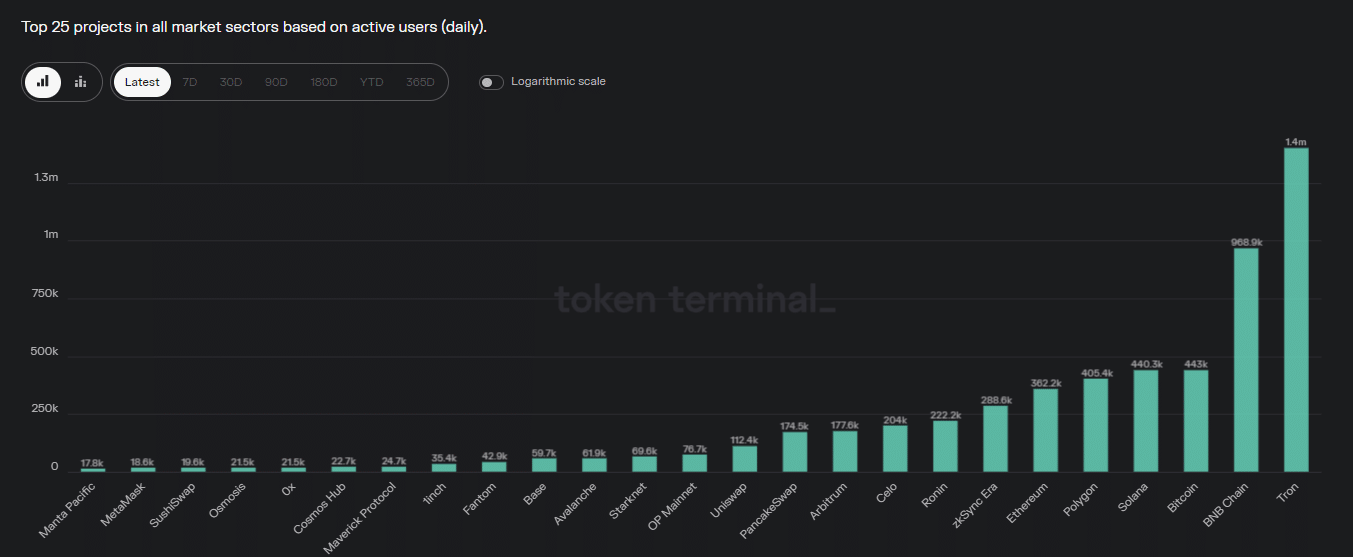1353x557 pixels.
Task: Click the Ethereum bar in the chart
Action: tap(1046, 430)
